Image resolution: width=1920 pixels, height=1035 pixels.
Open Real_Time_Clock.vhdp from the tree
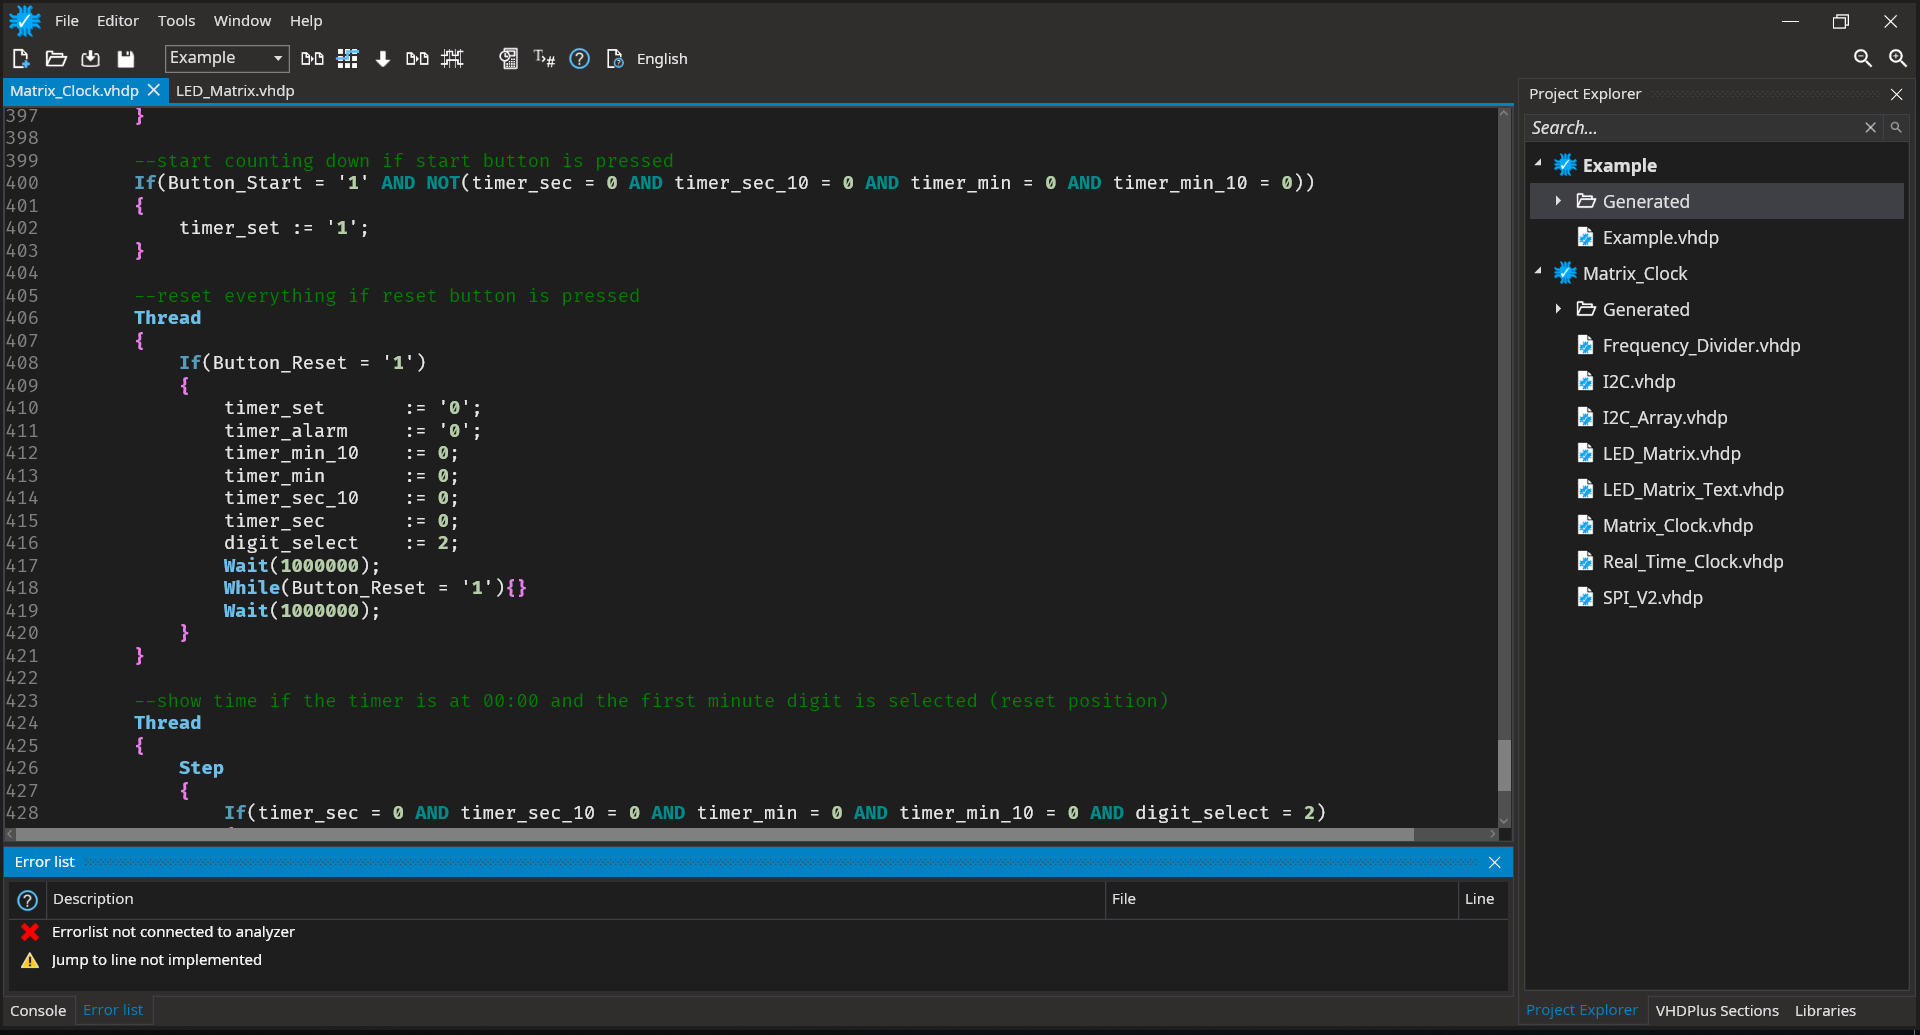pyautogui.click(x=1692, y=561)
